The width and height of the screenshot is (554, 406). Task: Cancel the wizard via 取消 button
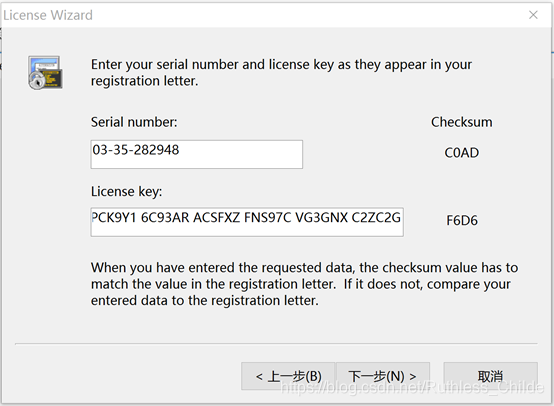[490, 376]
